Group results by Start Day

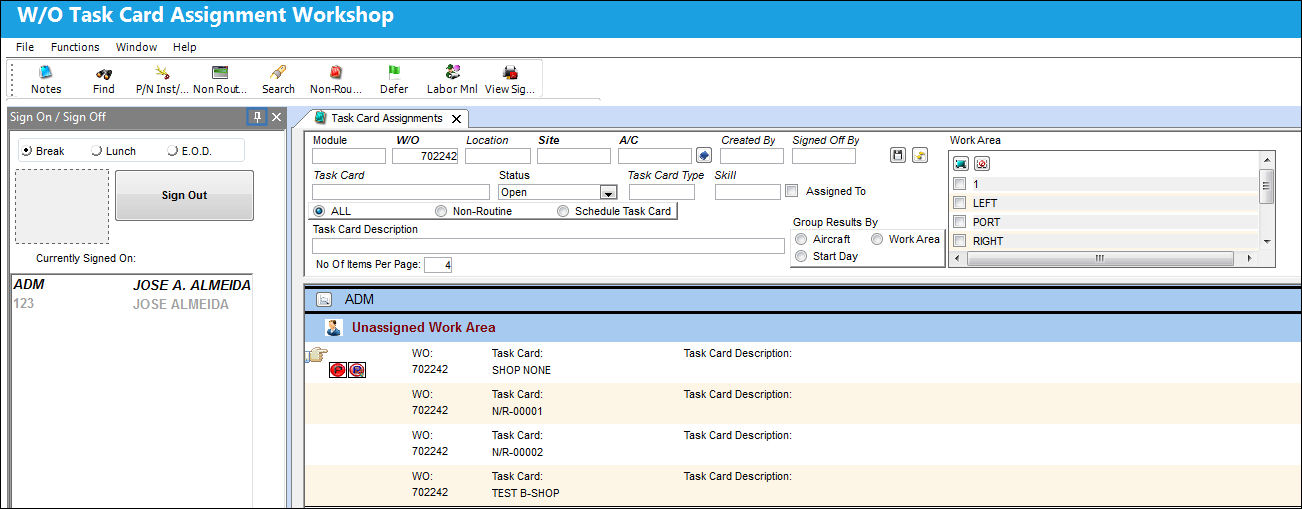click(x=801, y=256)
